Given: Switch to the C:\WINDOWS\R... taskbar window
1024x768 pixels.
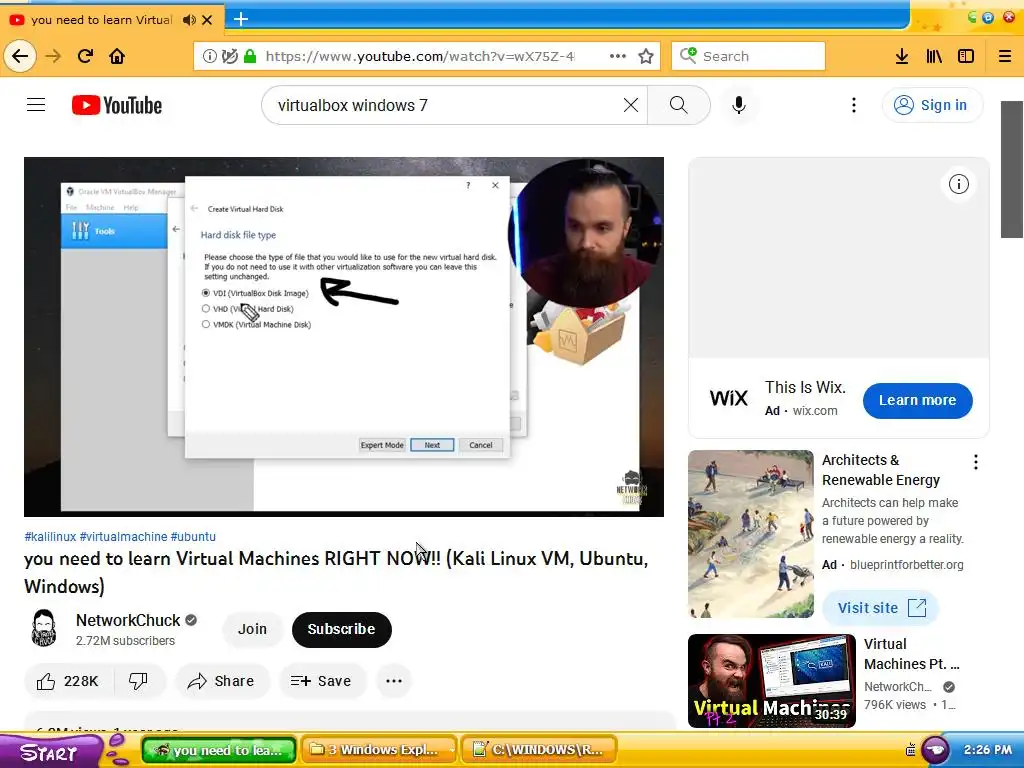Looking at the screenshot, I should pyautogui.click(x=539, y=750).
